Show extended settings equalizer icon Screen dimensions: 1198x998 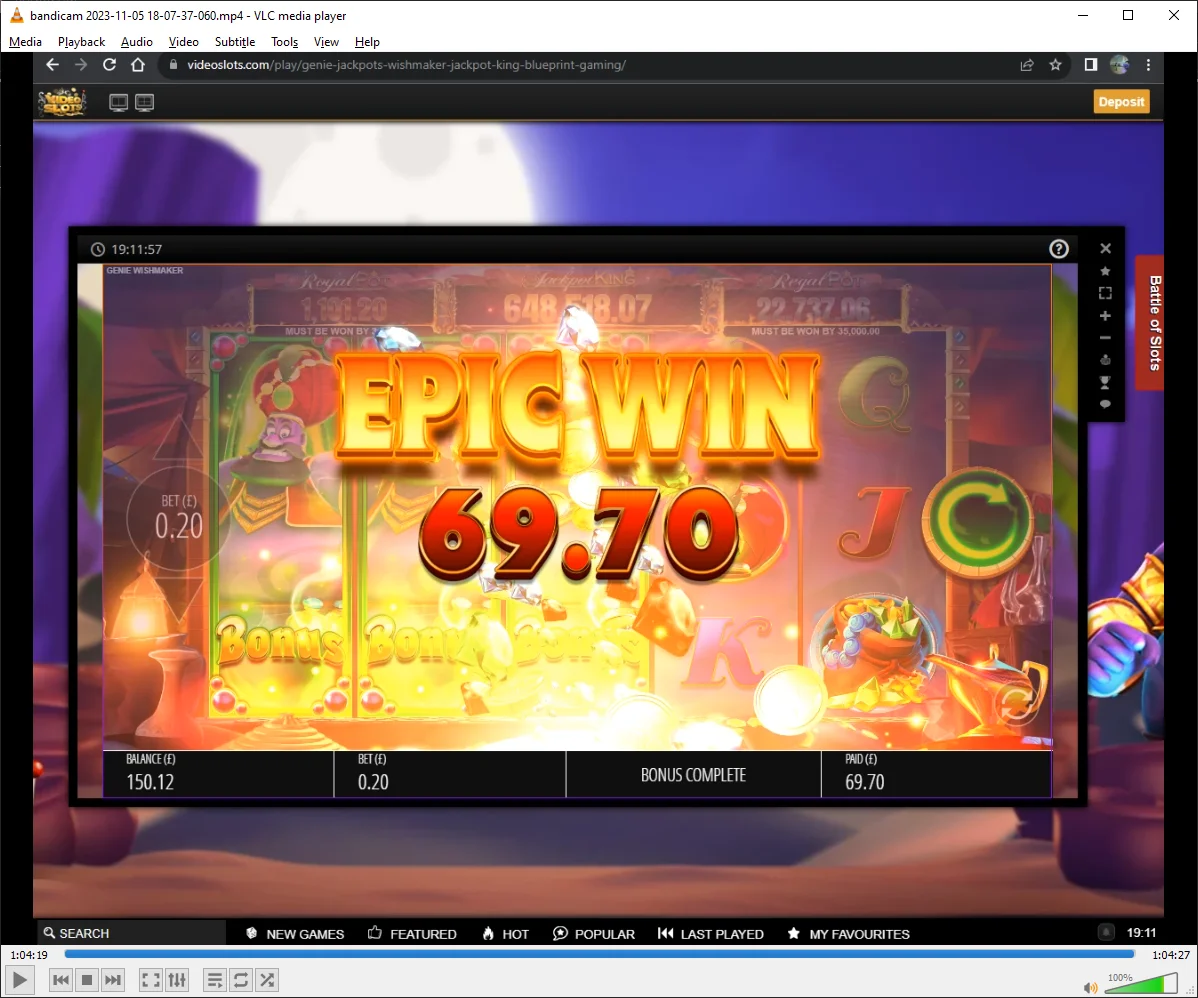(177, 980)
